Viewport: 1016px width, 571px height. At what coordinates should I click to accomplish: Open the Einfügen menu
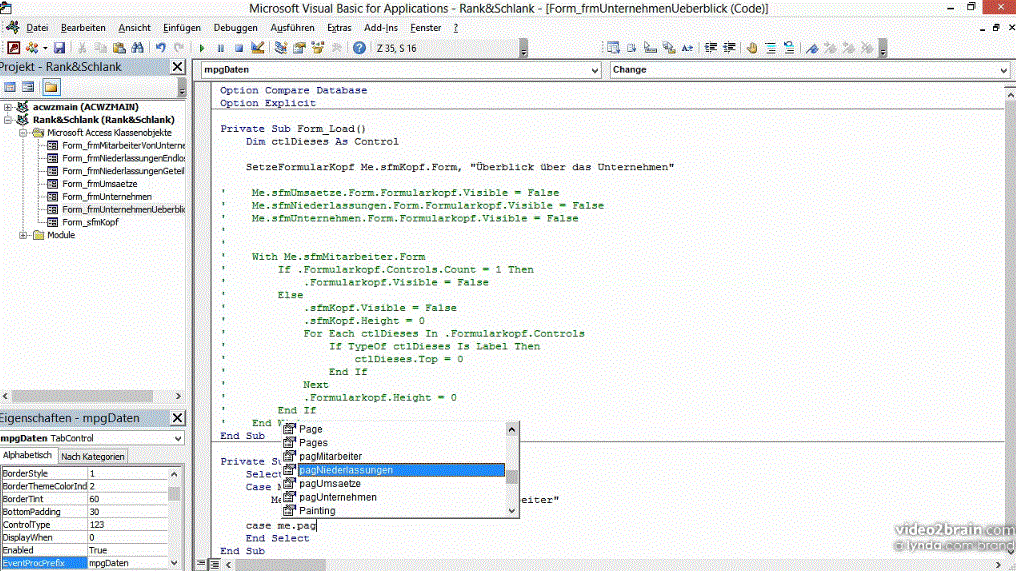point(181,28)
